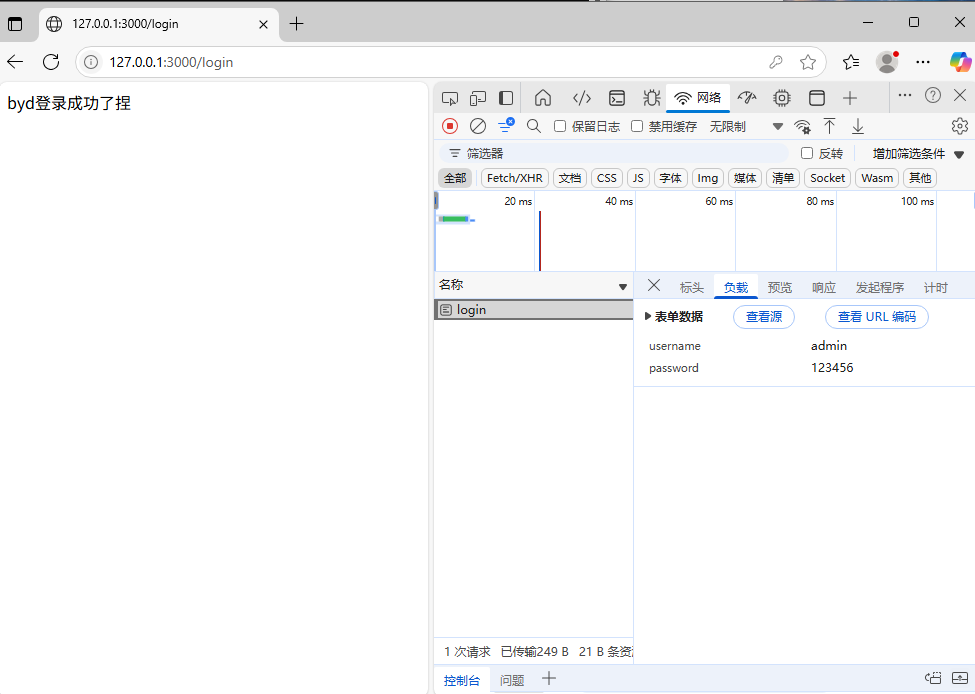The width and height of the screenshot is (975, 694).
Task: Open the 无限制 throttling dropdown
Action: 746,126
